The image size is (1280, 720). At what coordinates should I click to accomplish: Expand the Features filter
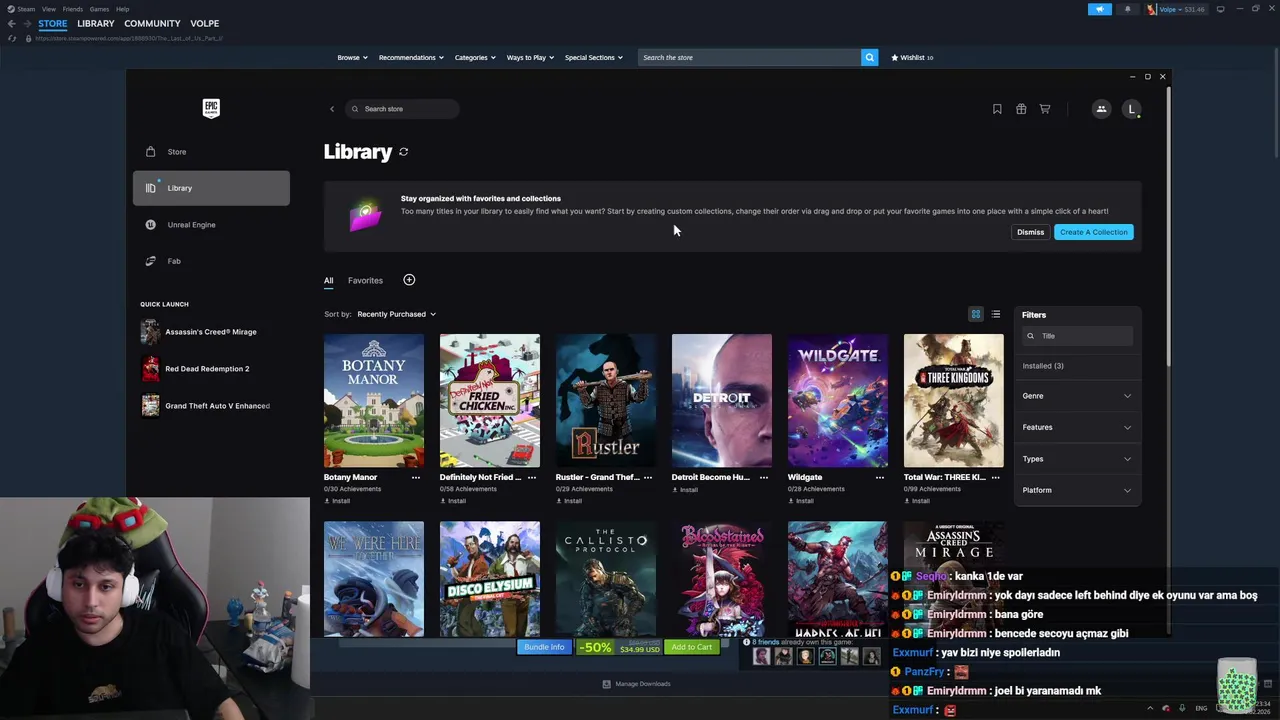[x=1078, y=427]
